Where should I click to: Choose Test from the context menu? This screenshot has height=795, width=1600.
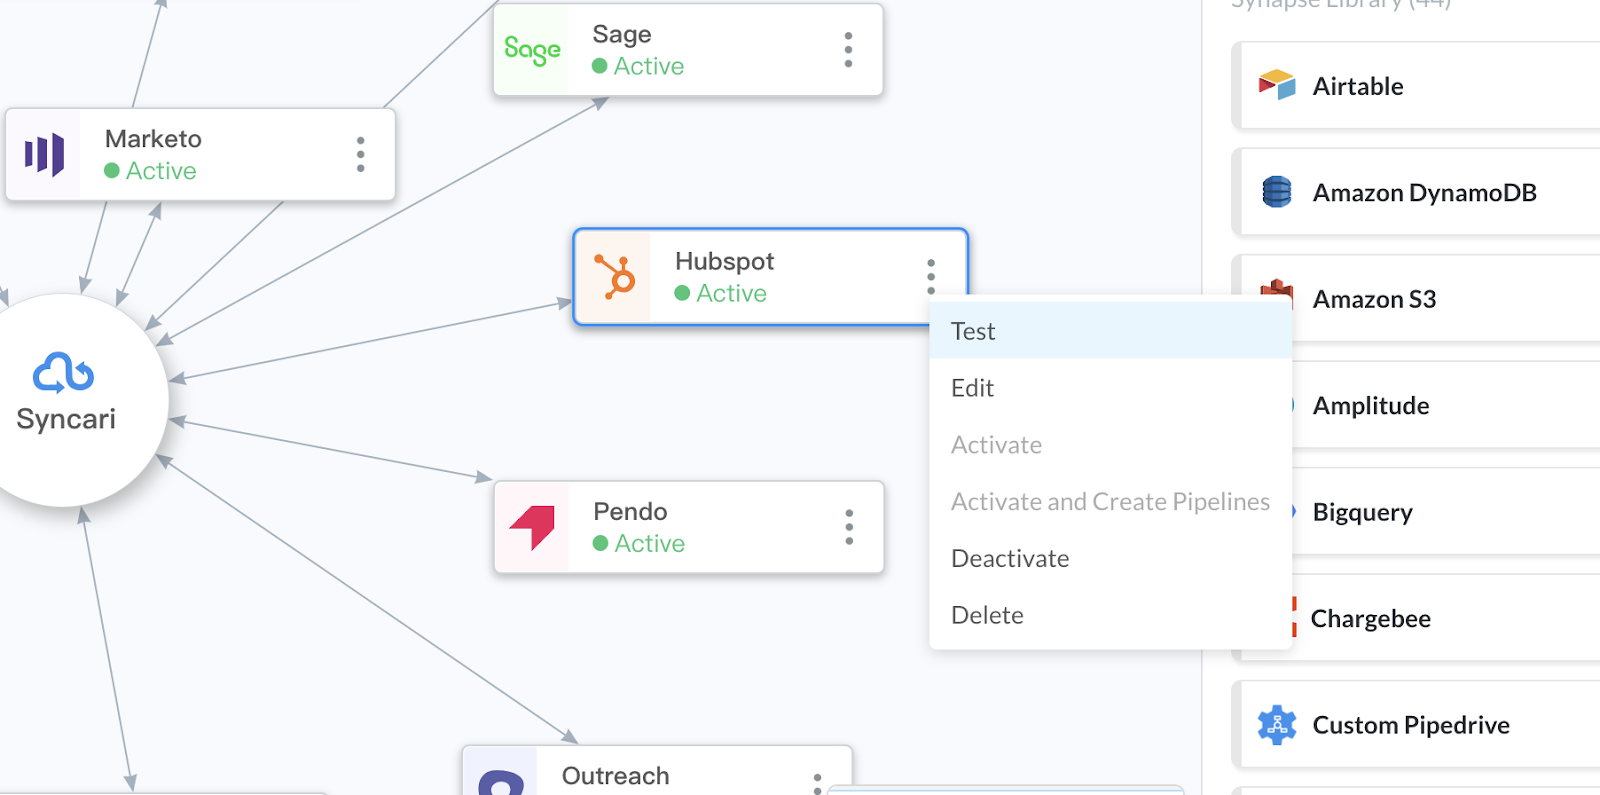point(1110,331)
